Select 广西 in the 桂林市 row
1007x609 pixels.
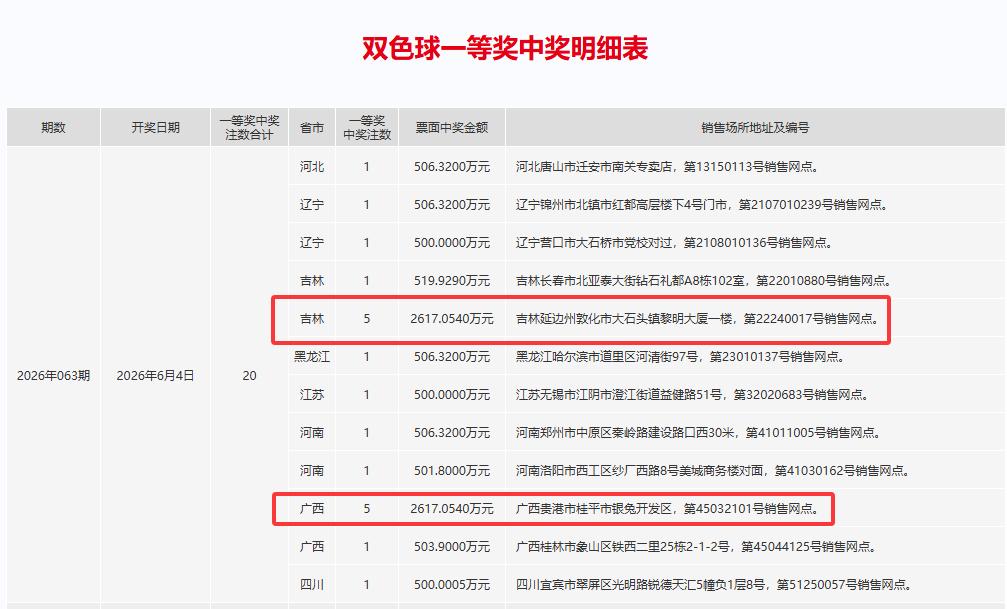point(311,546)
